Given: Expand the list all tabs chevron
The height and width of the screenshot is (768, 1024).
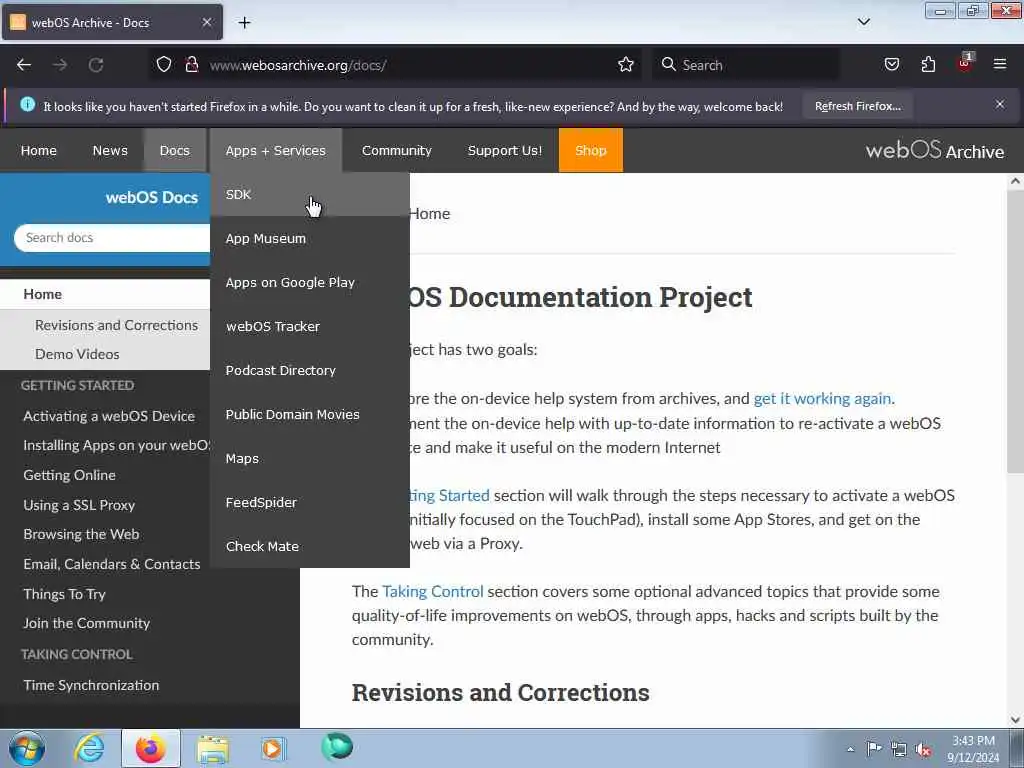Looking at the screenshot, I should pos(863,22).
